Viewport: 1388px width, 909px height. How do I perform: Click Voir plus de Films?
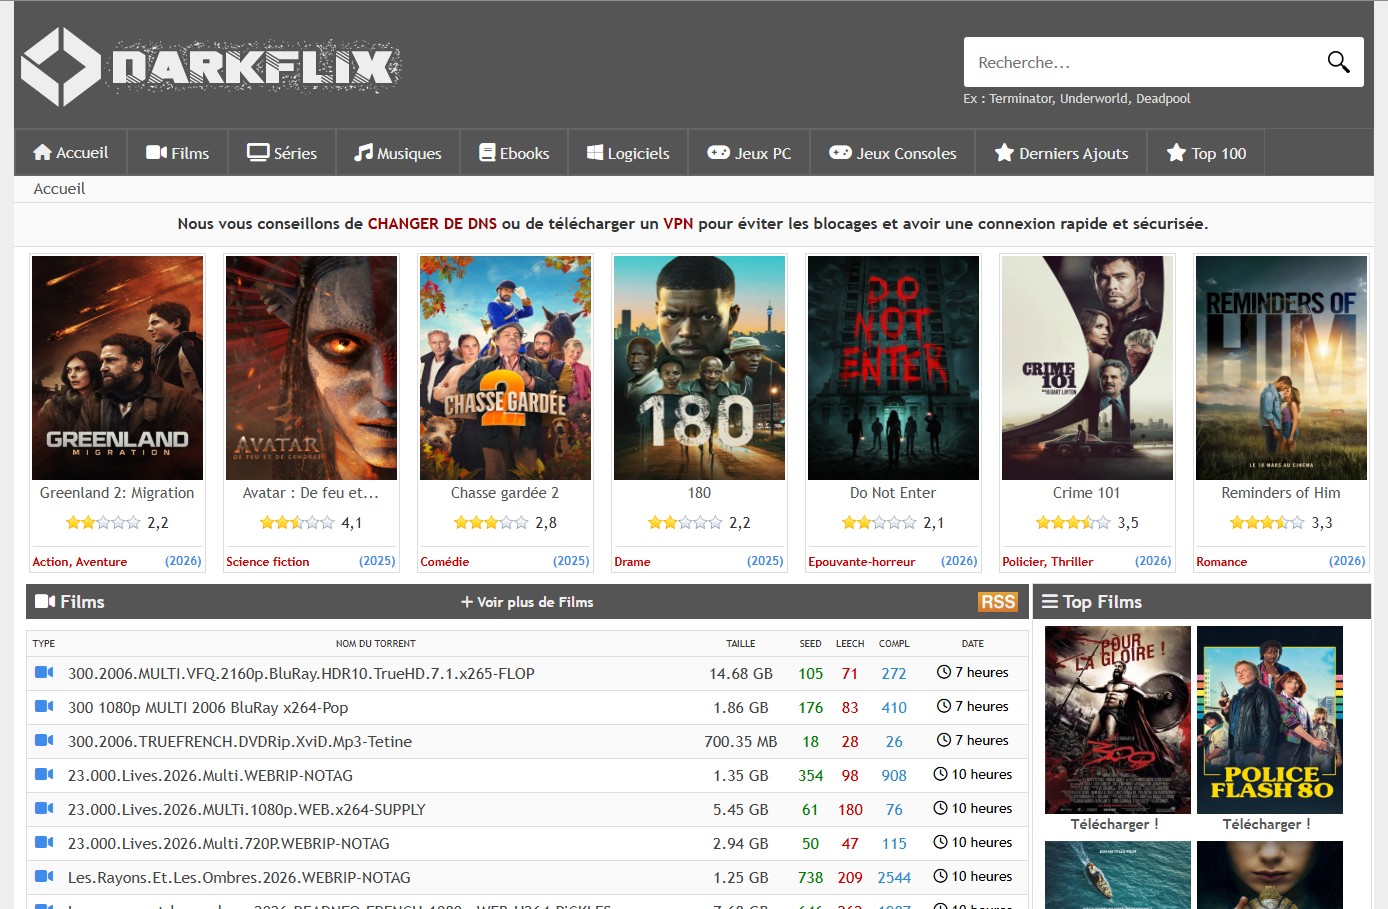[527, 602]
